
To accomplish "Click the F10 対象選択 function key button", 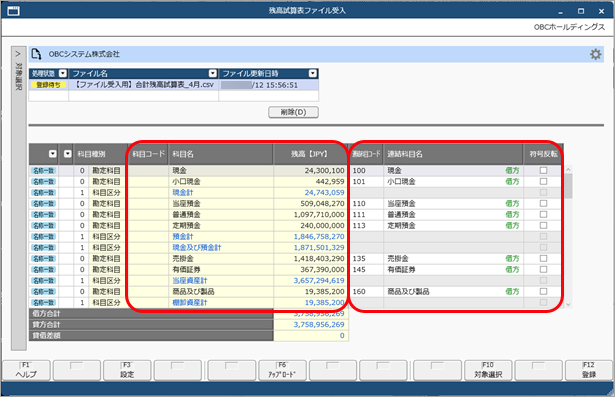I will click(x=488, y=370).
